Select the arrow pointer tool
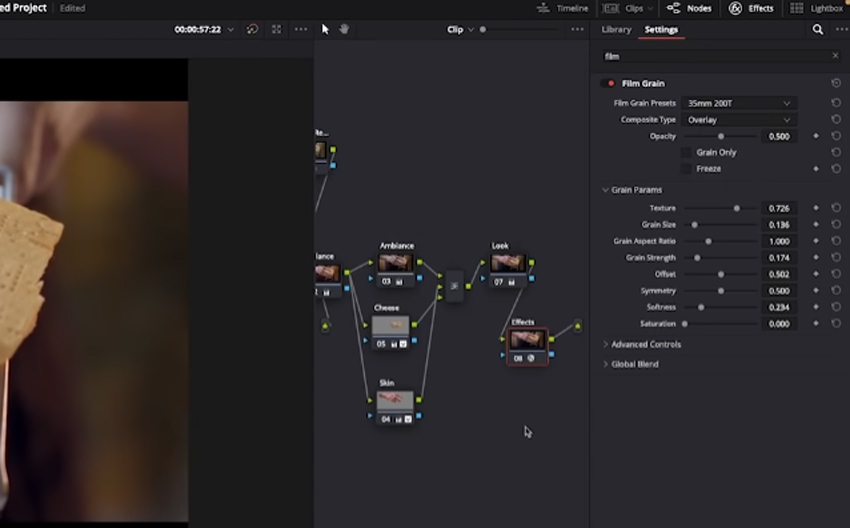850x528 pixels. click(x=325, y=29)
